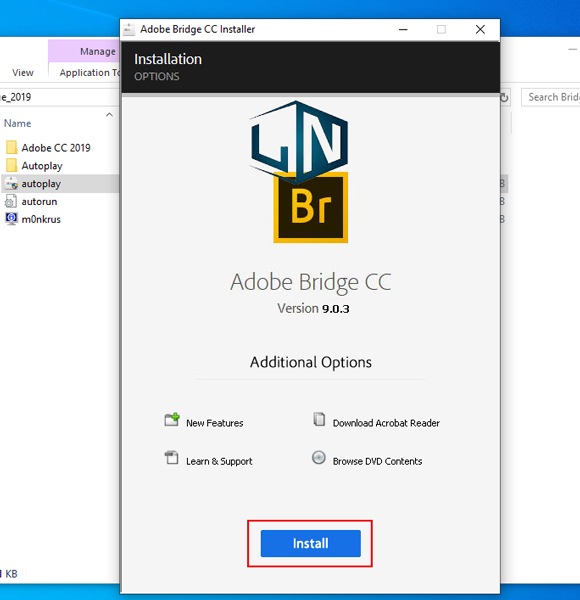Click the New Features icon
This screenshot has width=580, height=600.
172,419
